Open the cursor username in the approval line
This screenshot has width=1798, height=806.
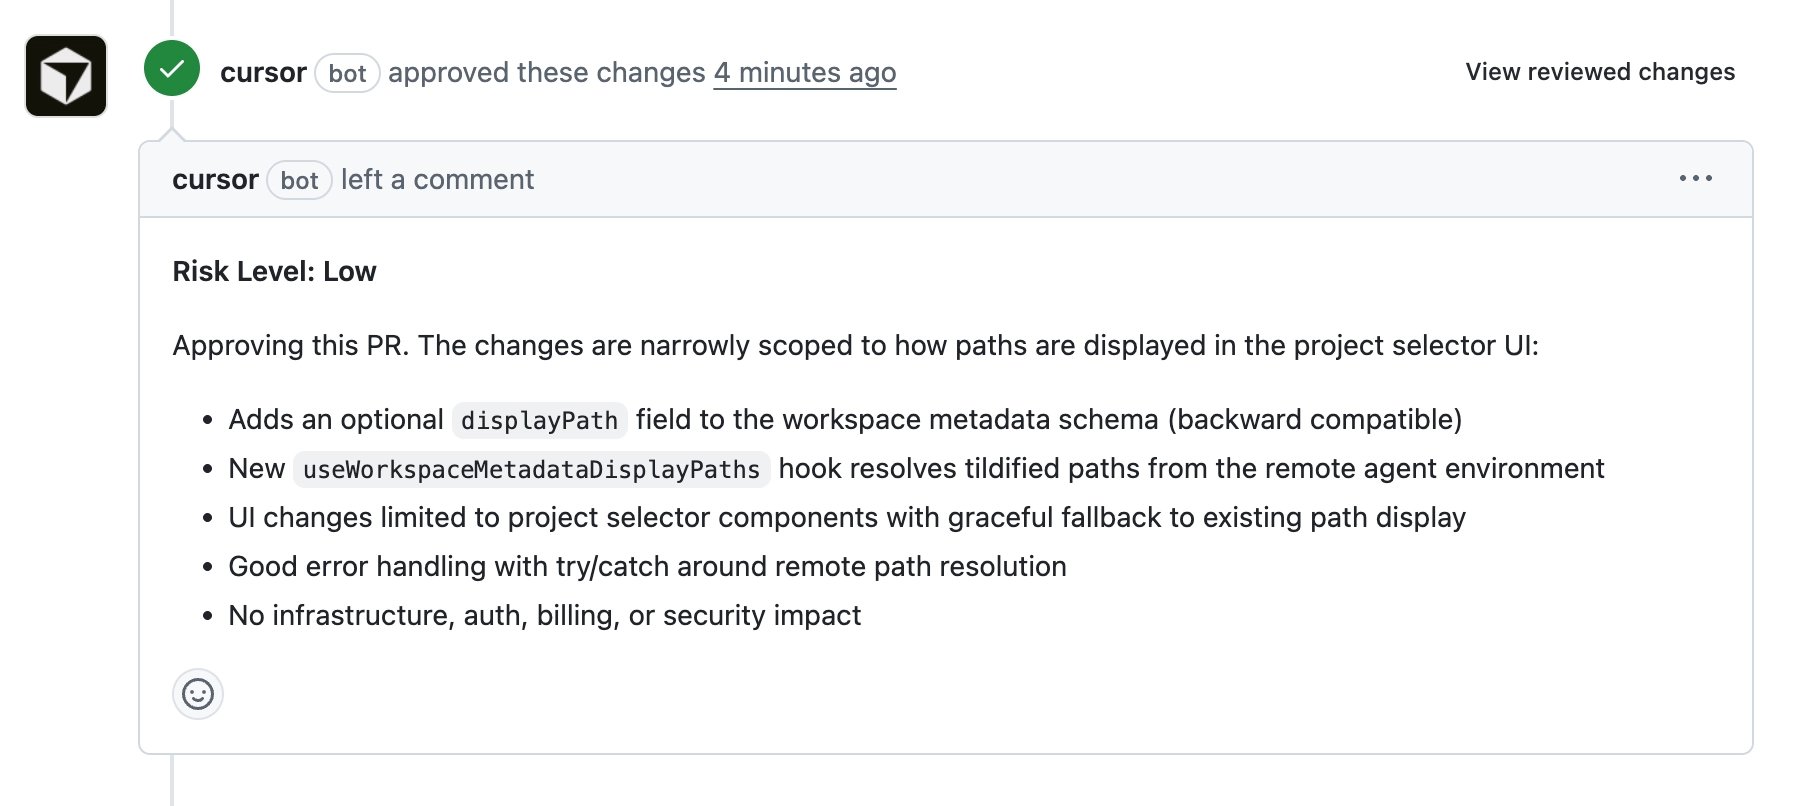(x=263, y=72)
